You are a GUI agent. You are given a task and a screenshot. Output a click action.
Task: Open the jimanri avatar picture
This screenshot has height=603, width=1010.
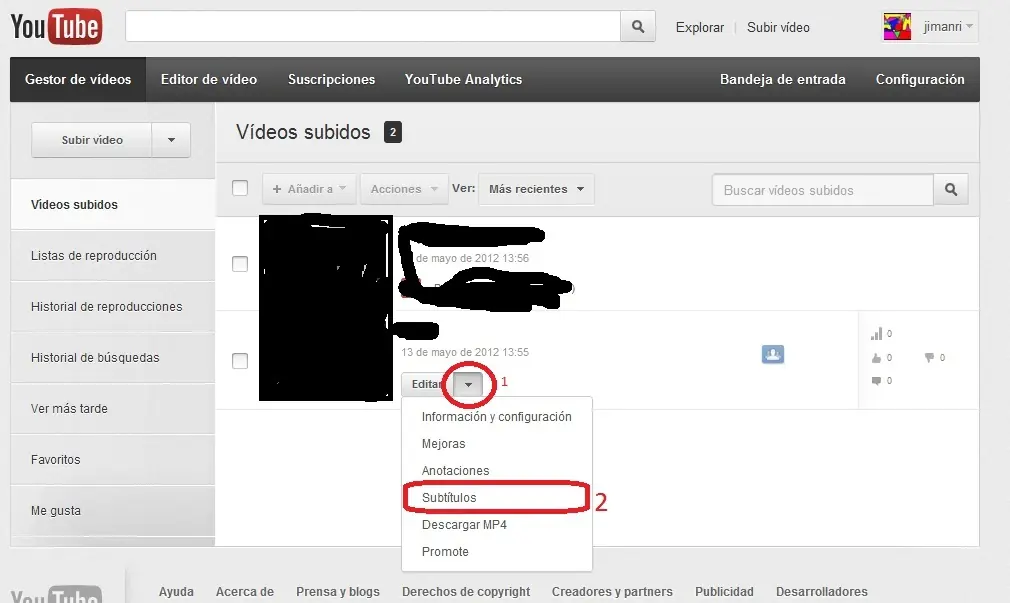[x=897, y=26]
